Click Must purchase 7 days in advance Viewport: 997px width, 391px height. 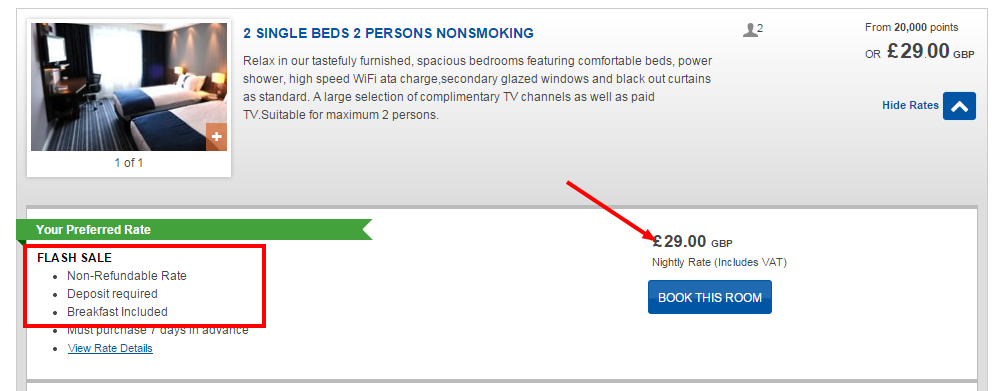(158, 330)
